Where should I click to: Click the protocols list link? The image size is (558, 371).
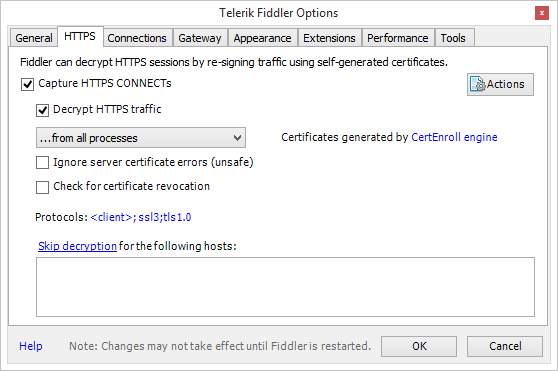(x=141, y=217)
